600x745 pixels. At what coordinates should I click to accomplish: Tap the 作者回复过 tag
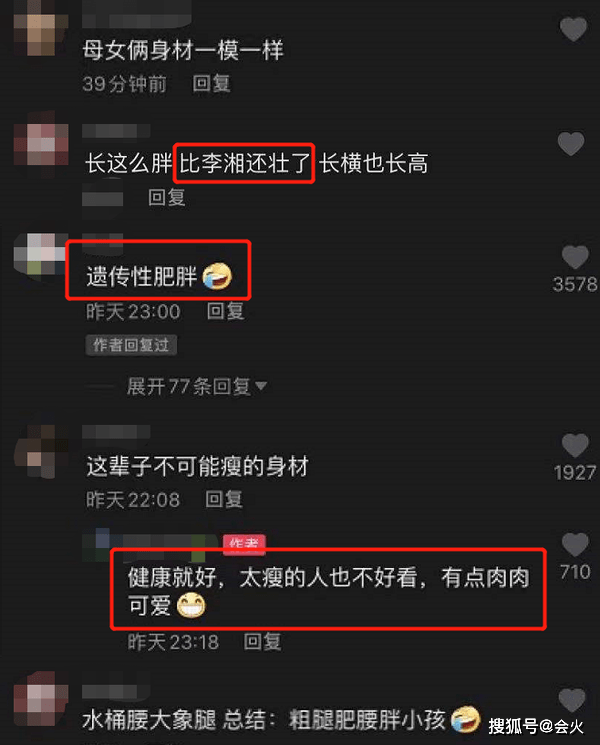(x=131, y=345)
